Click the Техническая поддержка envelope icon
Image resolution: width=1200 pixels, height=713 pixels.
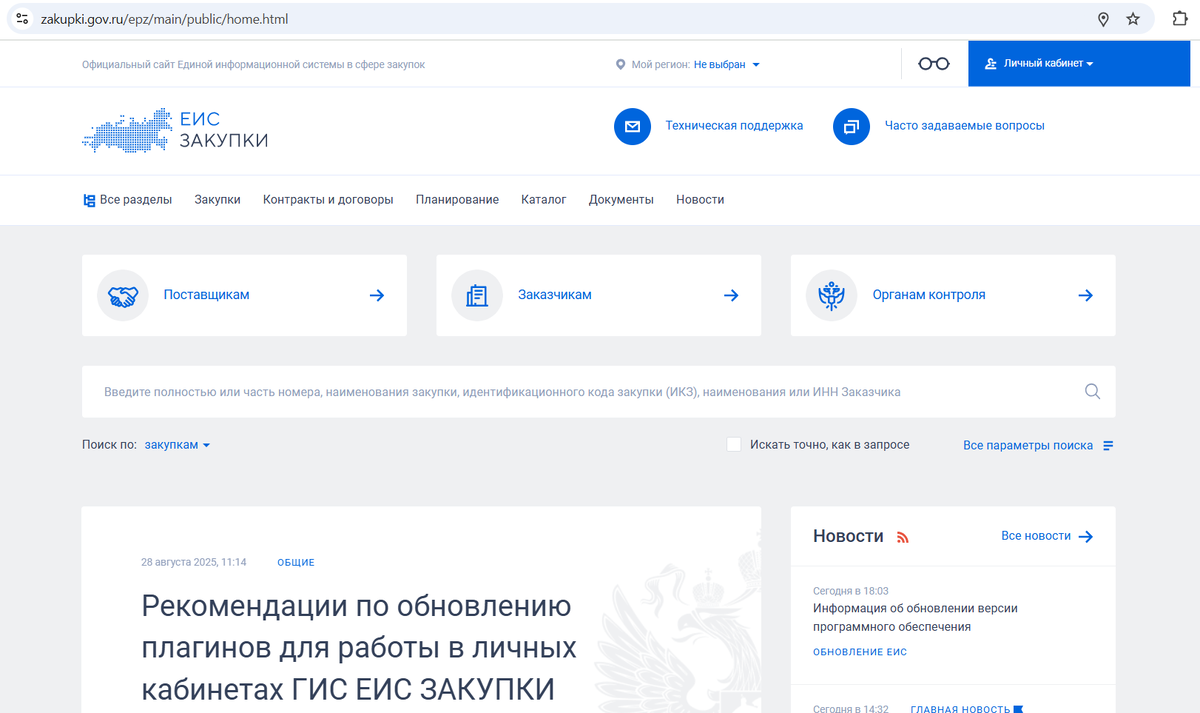click(633, 126)
